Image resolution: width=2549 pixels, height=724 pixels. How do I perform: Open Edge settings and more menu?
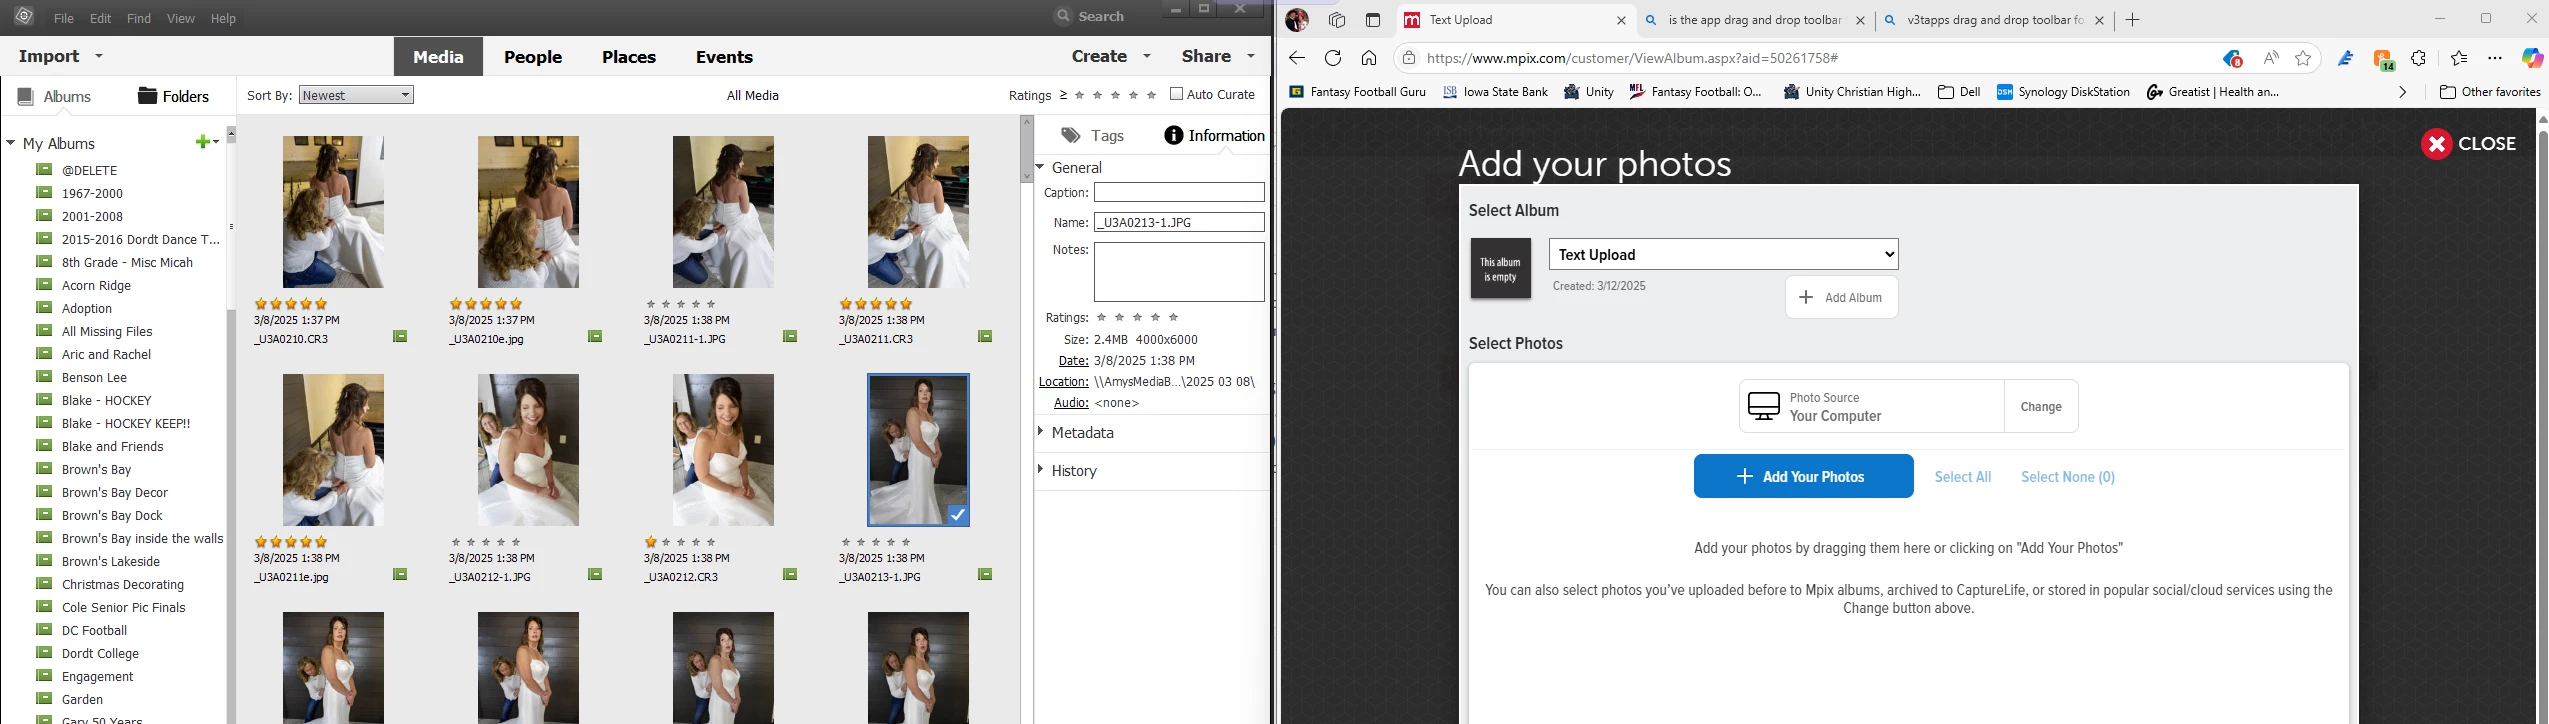pyautogui.click(x=2495, y=58)
